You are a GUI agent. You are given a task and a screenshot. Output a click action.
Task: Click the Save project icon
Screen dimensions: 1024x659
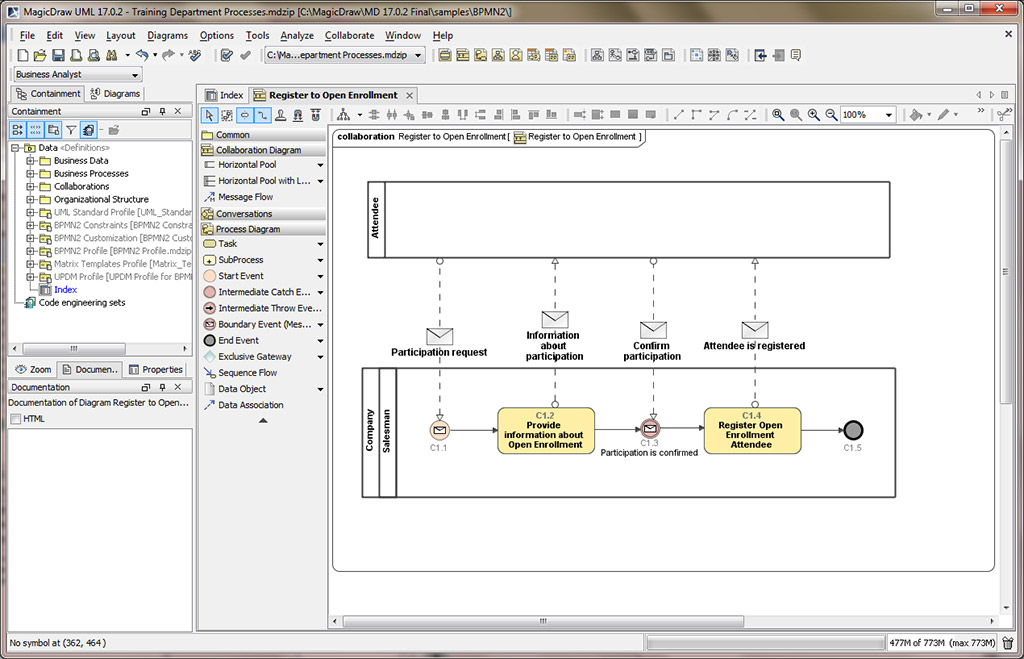point(57,55)
